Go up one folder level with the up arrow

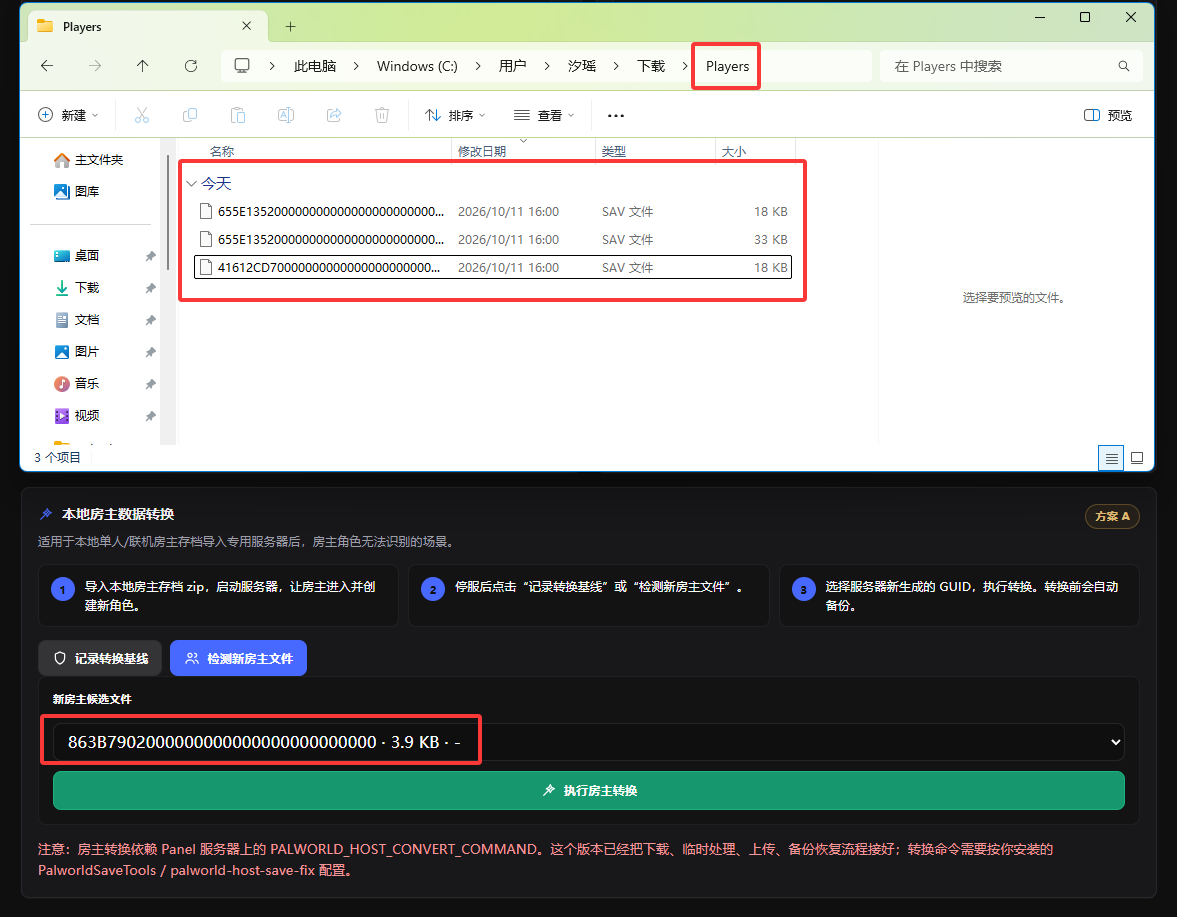point(143,66)
